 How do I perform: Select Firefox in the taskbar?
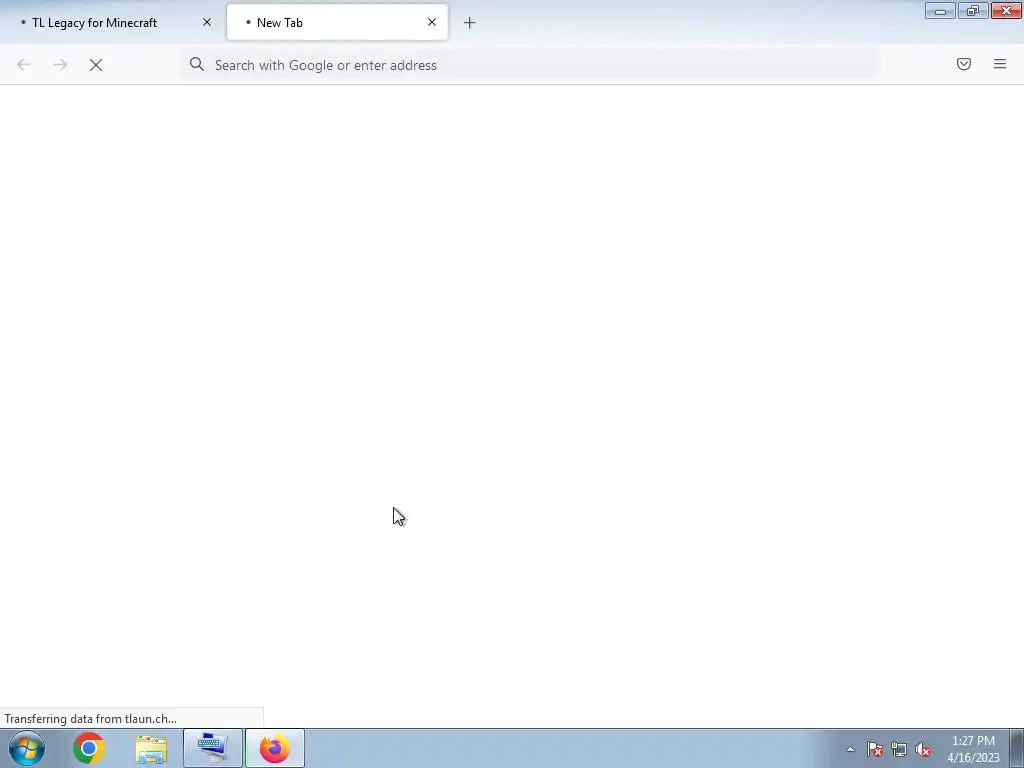click(x=275, y=748)
